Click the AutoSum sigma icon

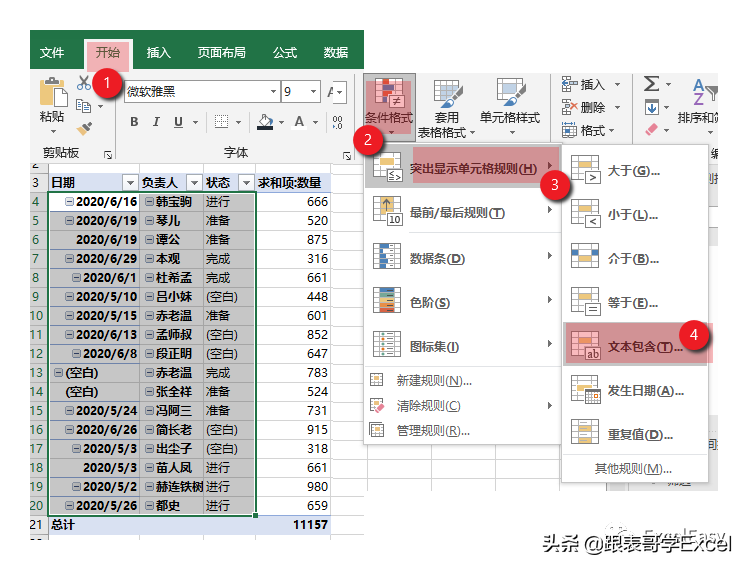pyautogui.click(x=652, y=84)
